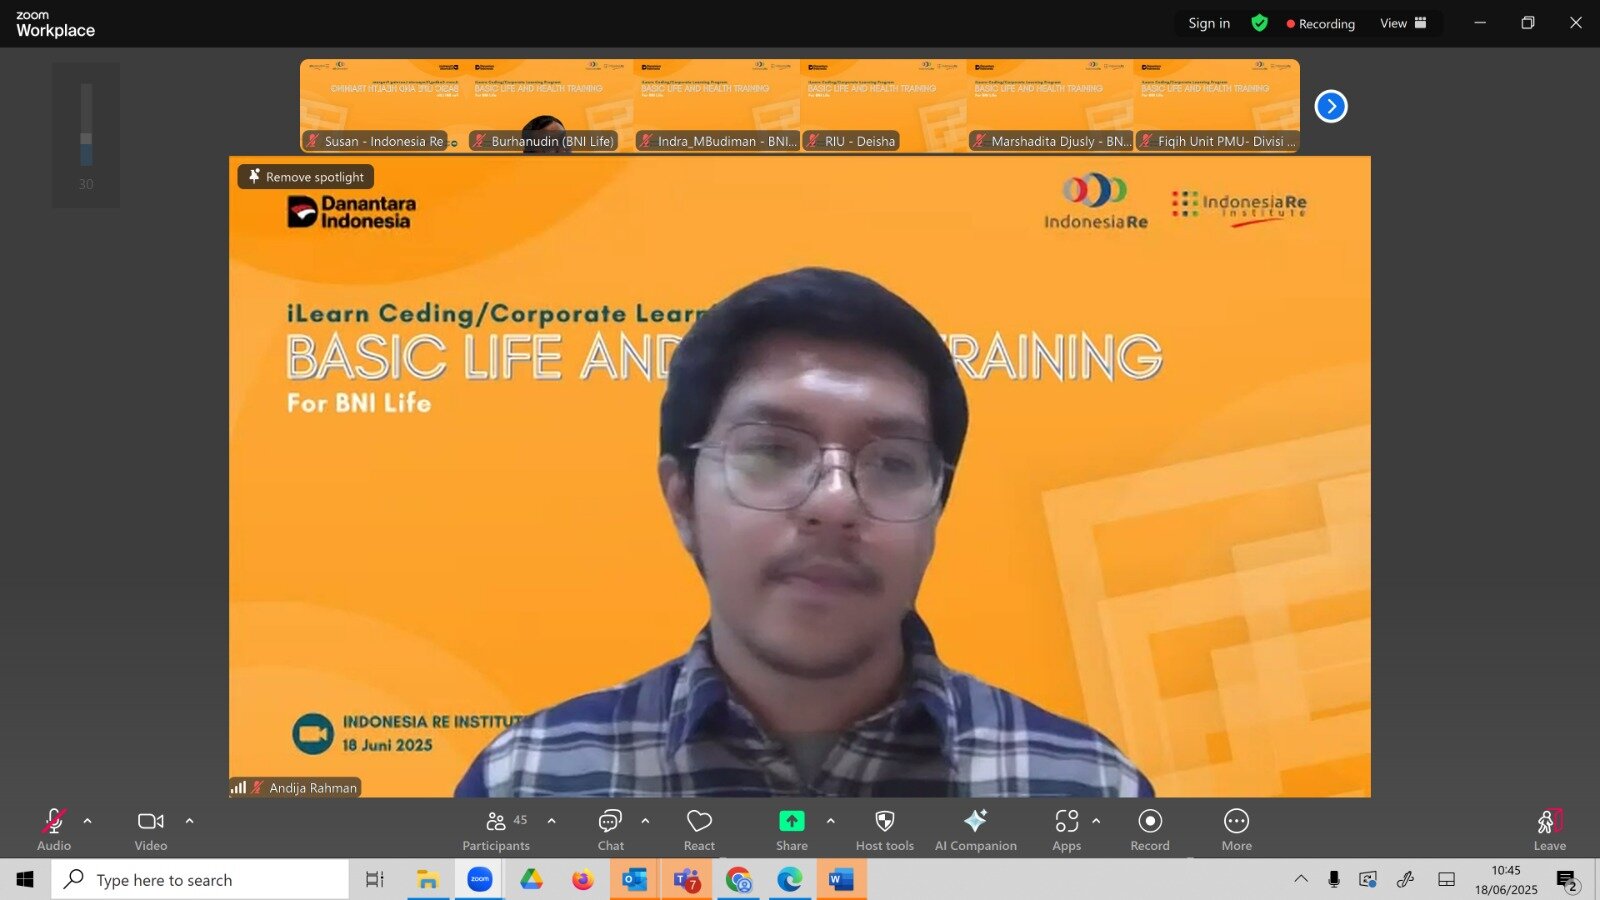This screenshot has height=900, width=1600.
Task: Click the volume level meter
Action: pos(86,125)
